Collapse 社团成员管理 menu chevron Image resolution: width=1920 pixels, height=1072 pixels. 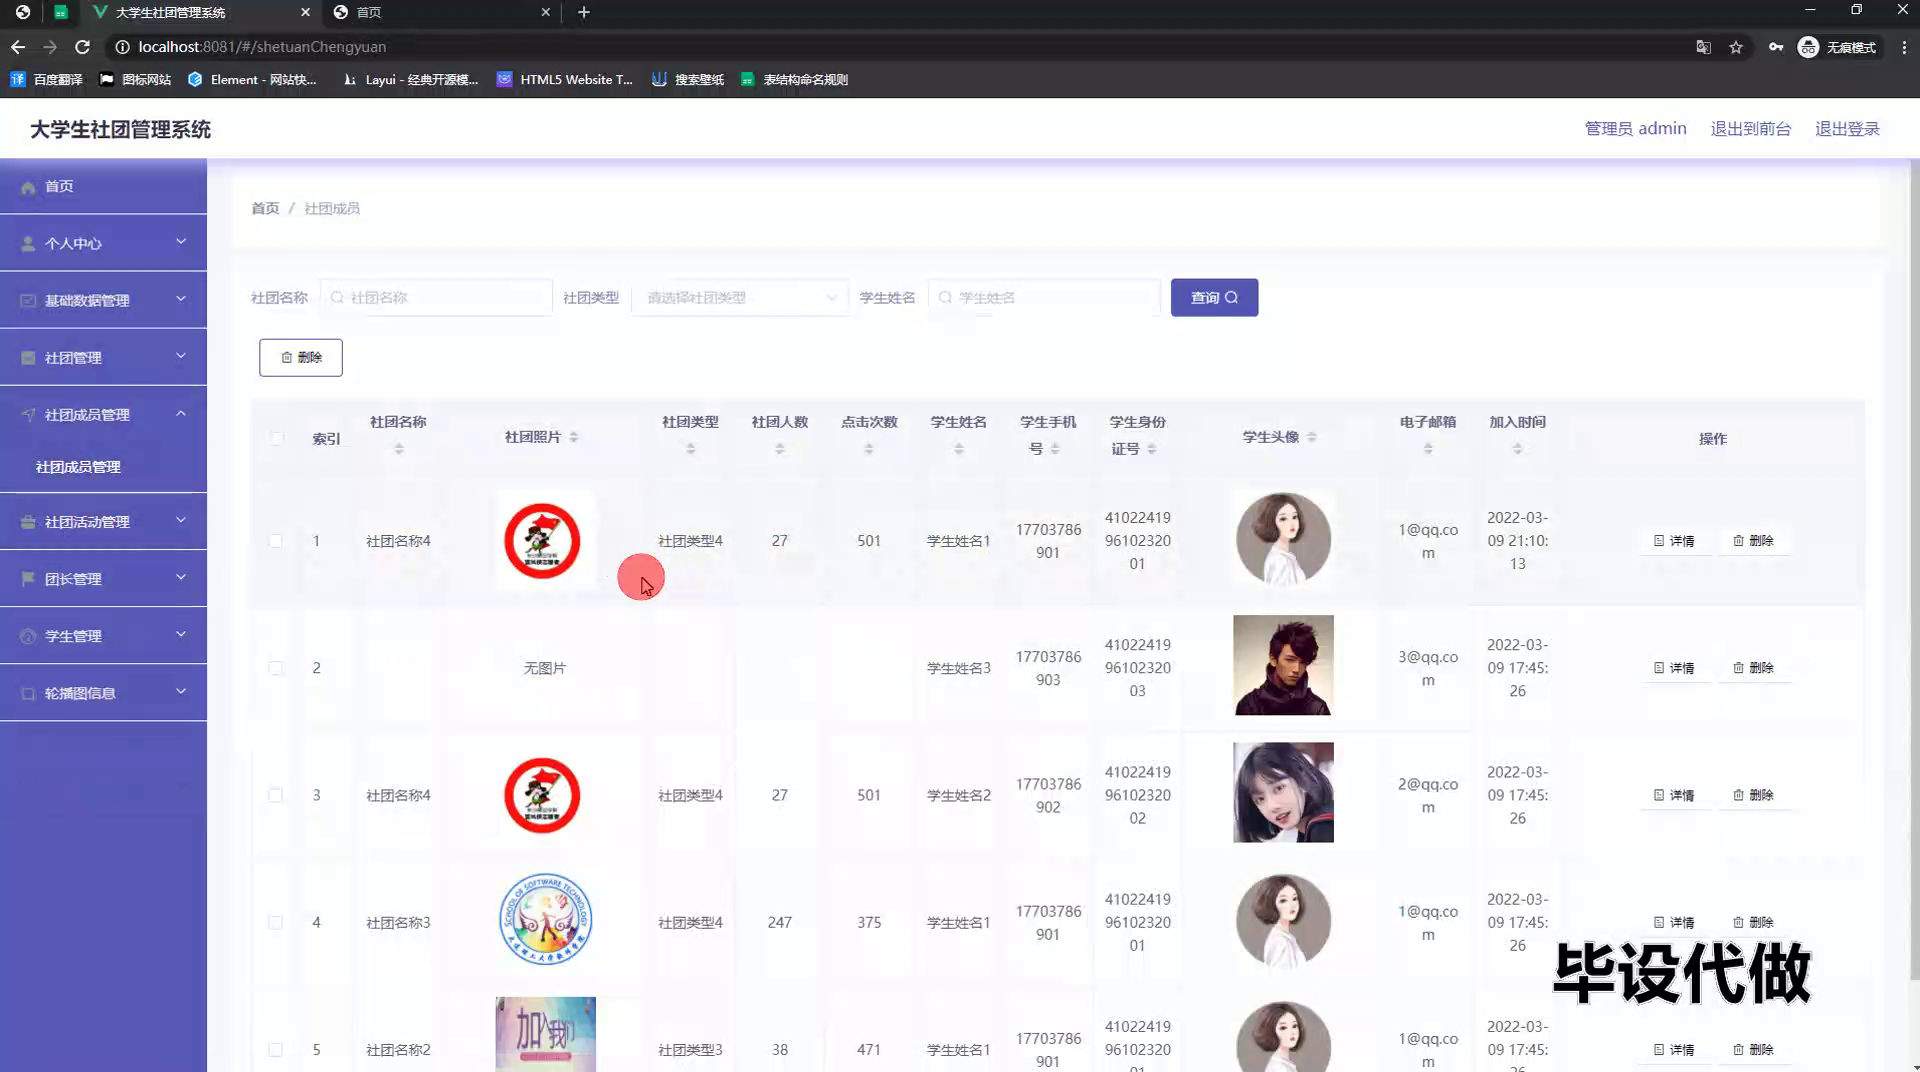tap(181, 413)
